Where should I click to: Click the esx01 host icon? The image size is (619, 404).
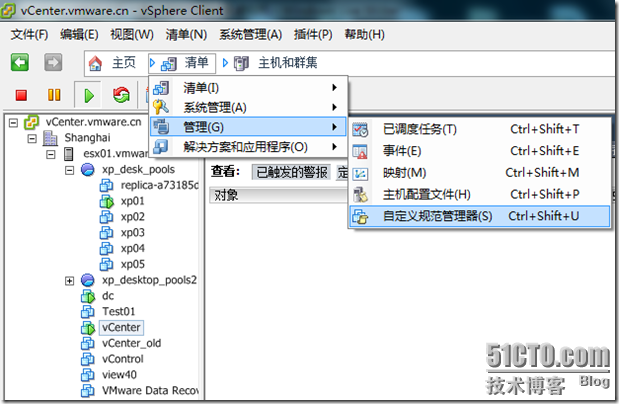coord(68,154)
